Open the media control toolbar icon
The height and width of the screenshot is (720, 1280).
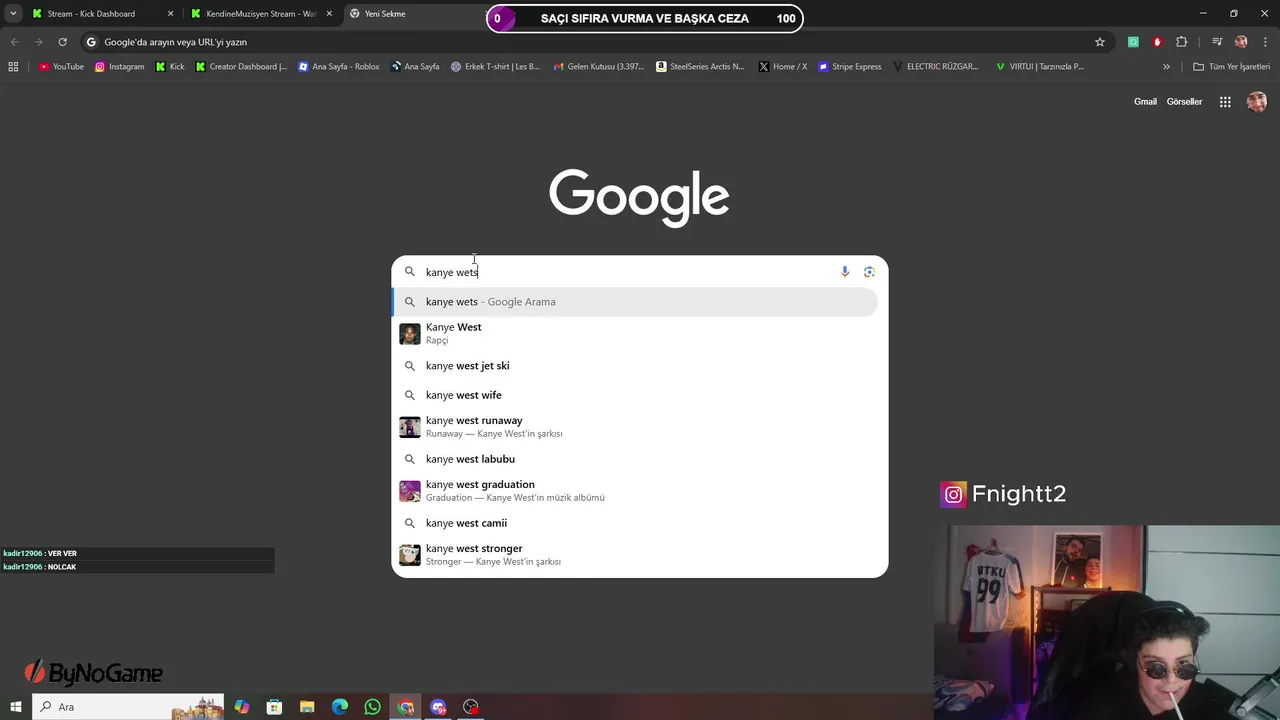coord(1217,42)
